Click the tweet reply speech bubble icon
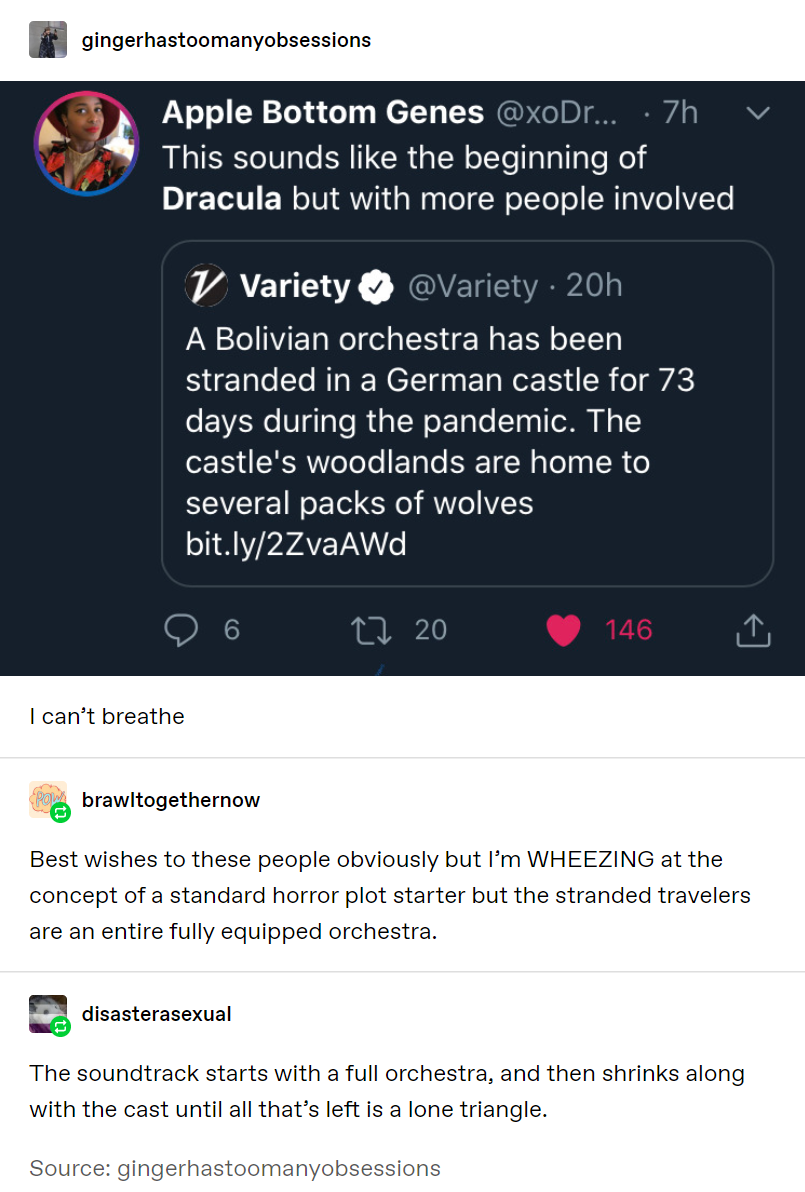The width and height of the screenshot is (805, 1192). pyautogui.click(x=182, y=630)
